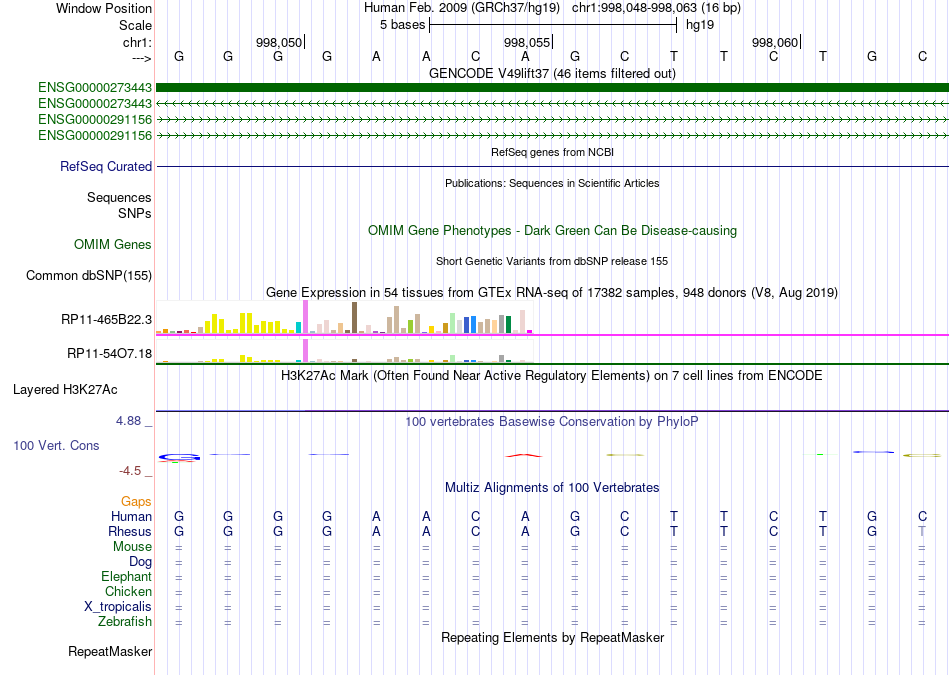Click the 5 bases scale bar
This screenshot has height=675, width=950.
553,25
